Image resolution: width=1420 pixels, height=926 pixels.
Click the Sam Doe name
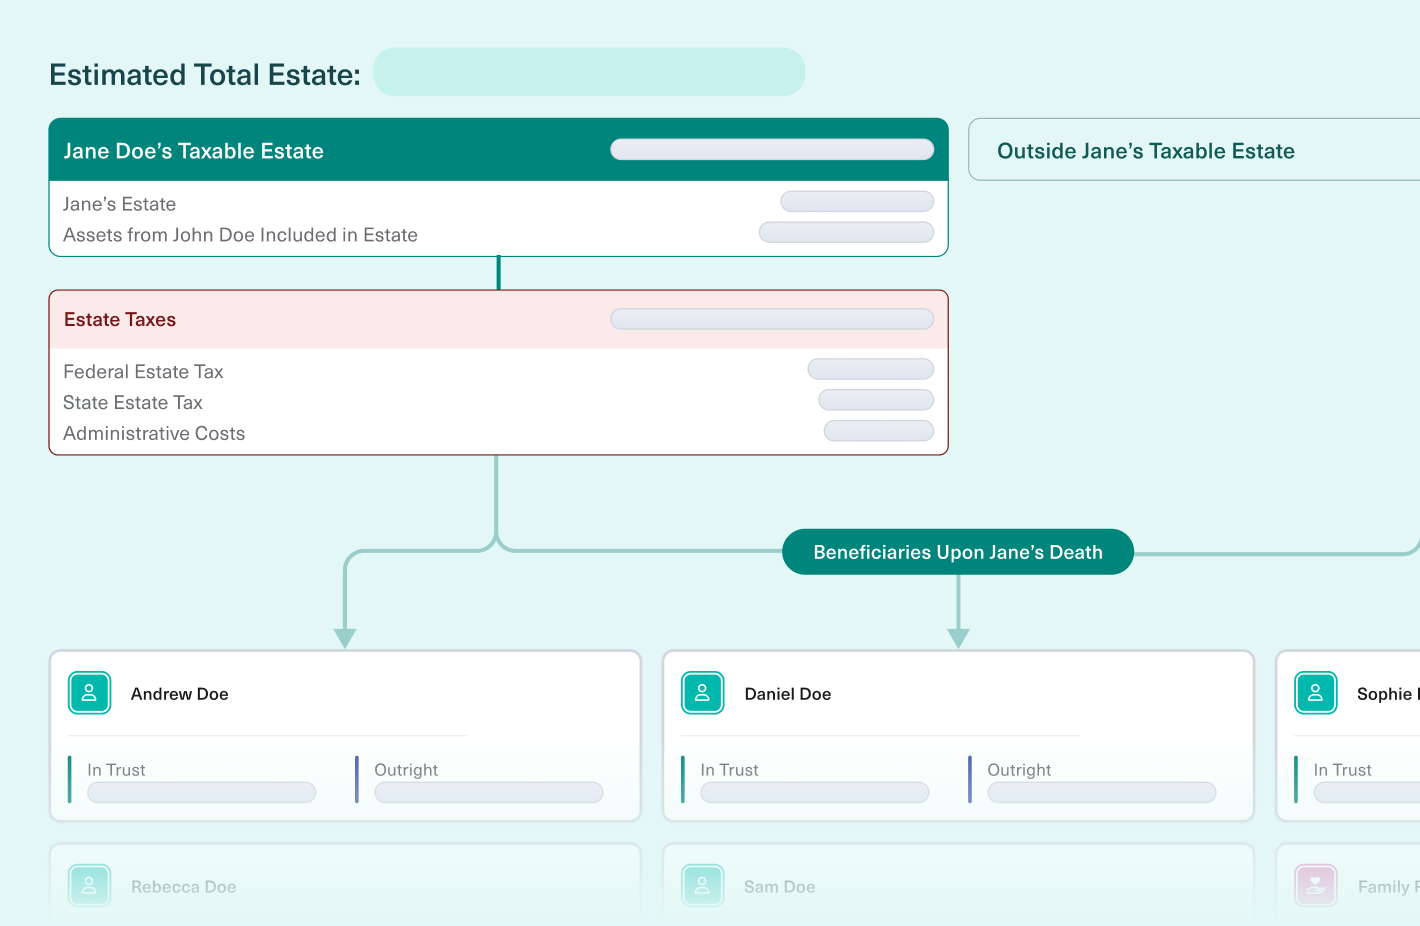click(x=780, y=887)
